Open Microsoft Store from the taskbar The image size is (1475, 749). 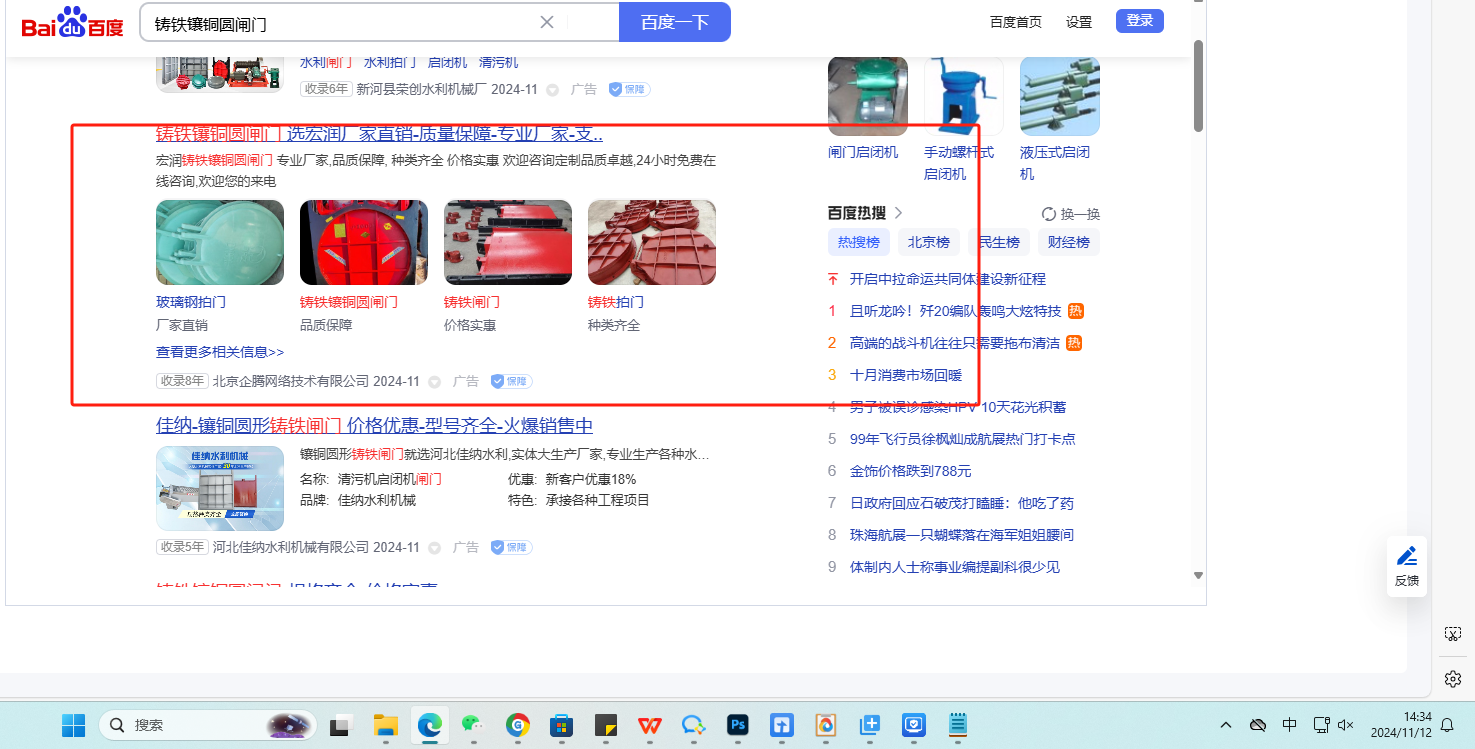pyautogui.click(x=562, y=725)
